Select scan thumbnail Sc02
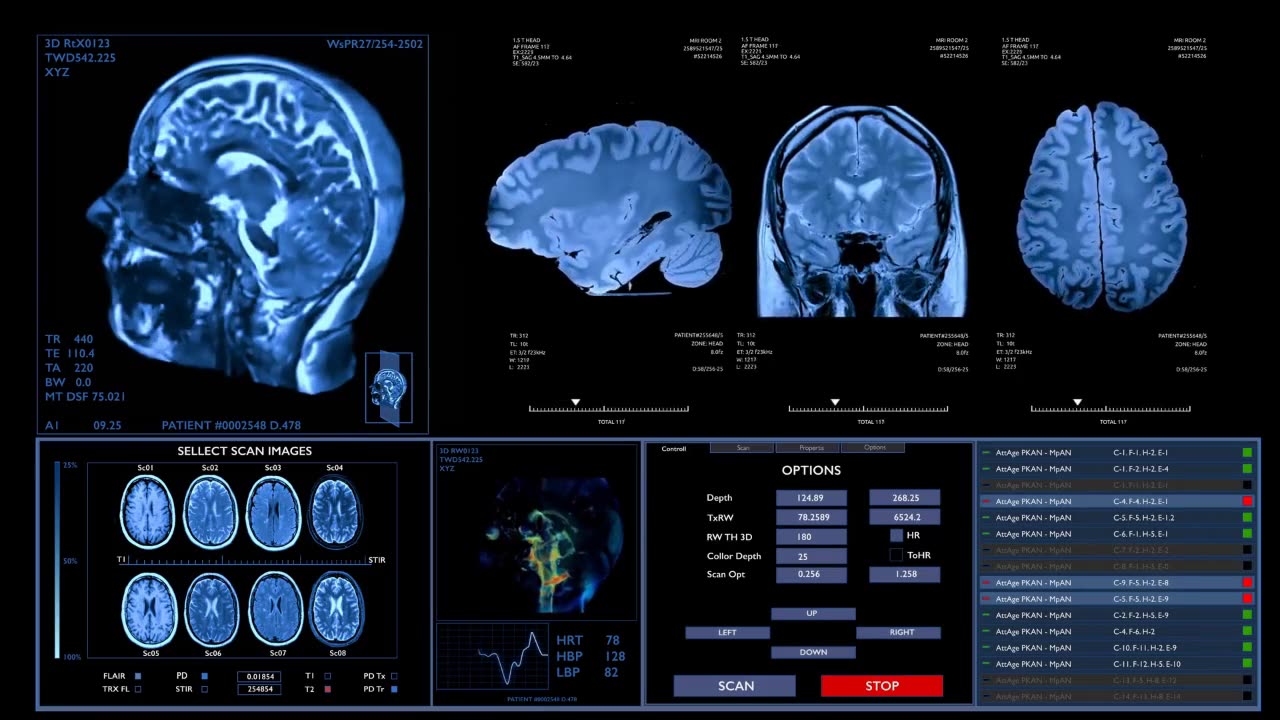The image size is (1280, 720). [211, 510]
